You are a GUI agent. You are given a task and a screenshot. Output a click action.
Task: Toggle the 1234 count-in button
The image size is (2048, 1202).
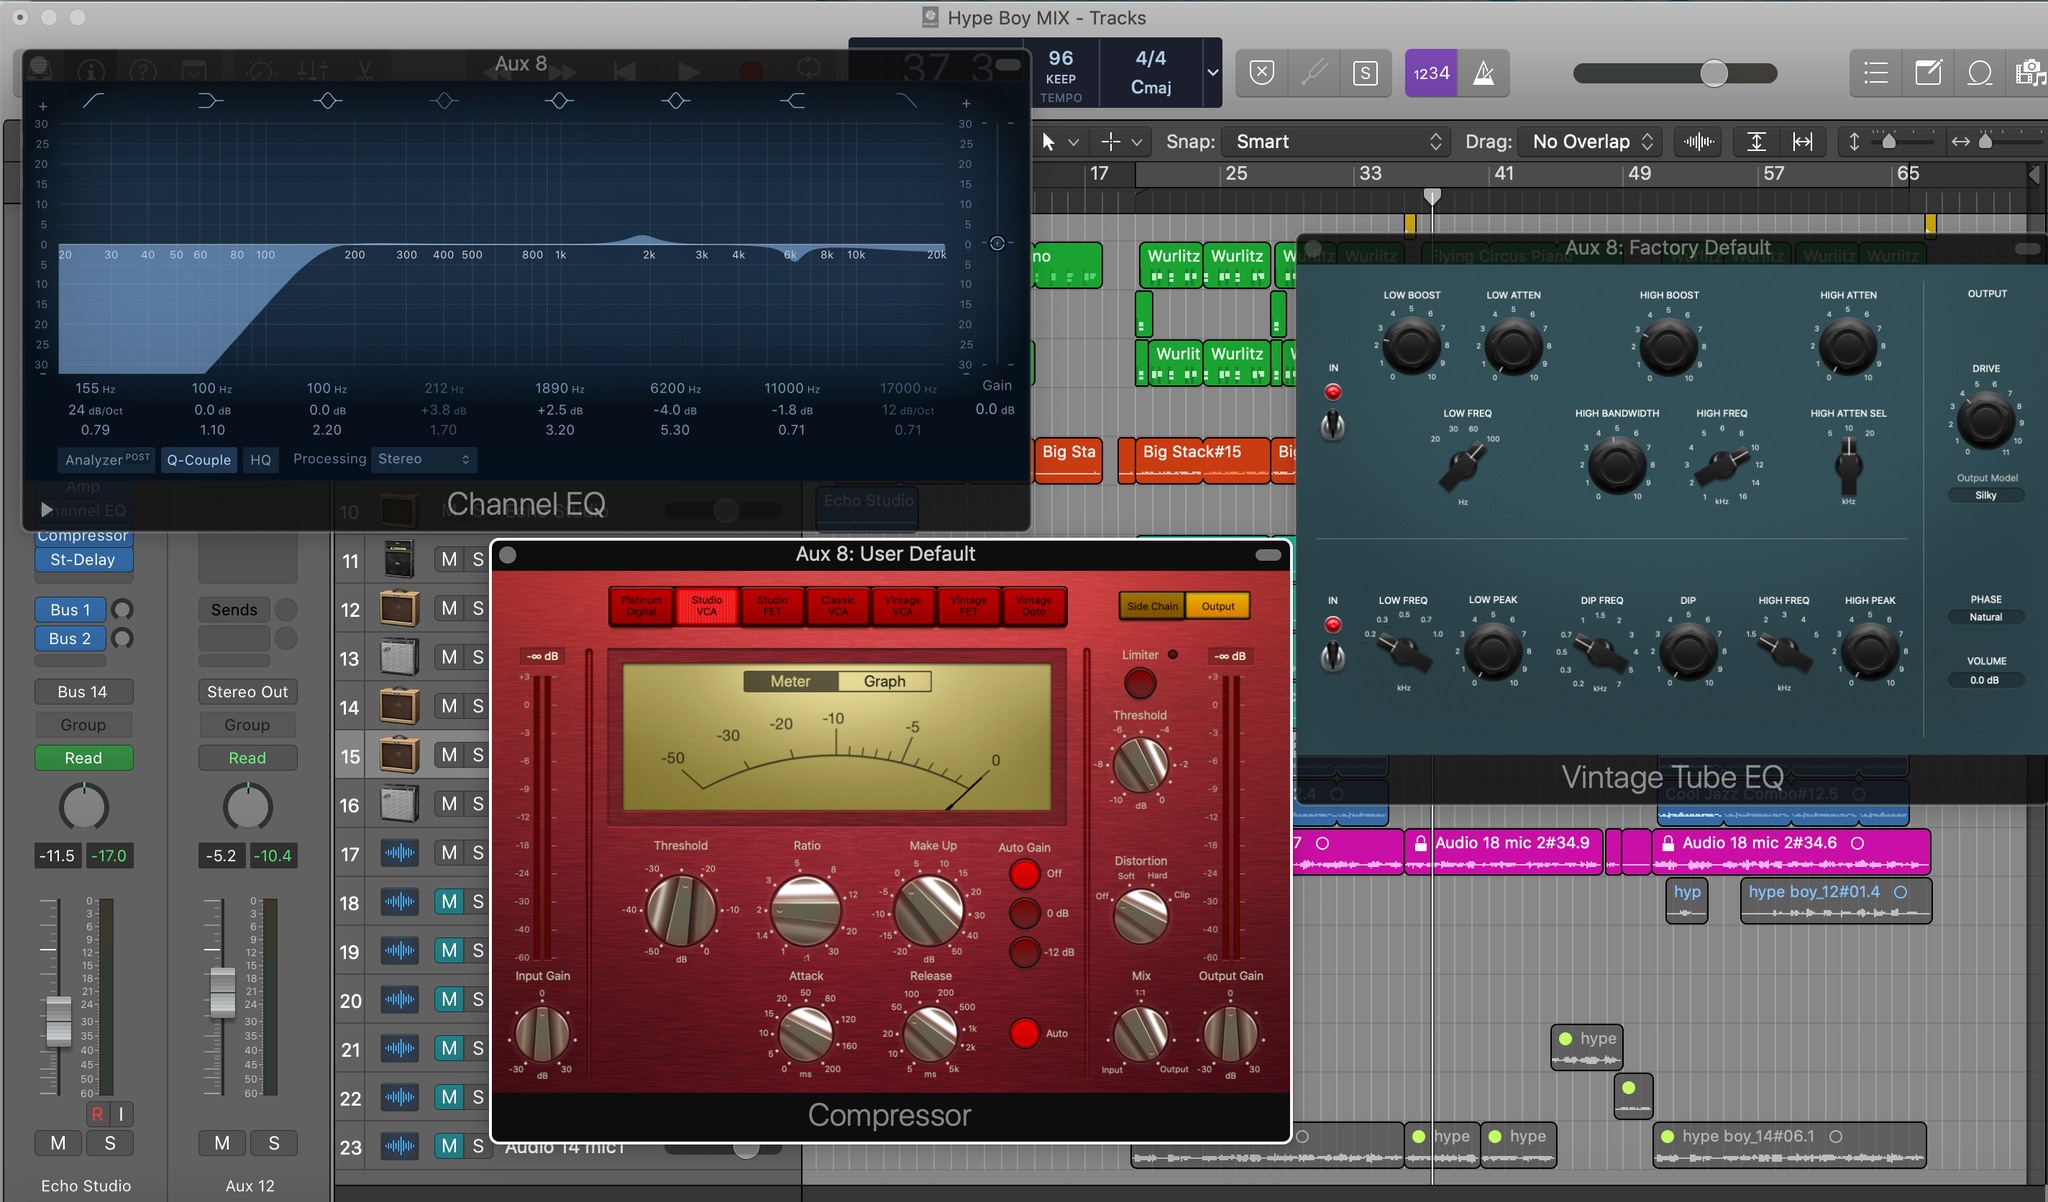pyautogui.click(x=1431, y=73)
